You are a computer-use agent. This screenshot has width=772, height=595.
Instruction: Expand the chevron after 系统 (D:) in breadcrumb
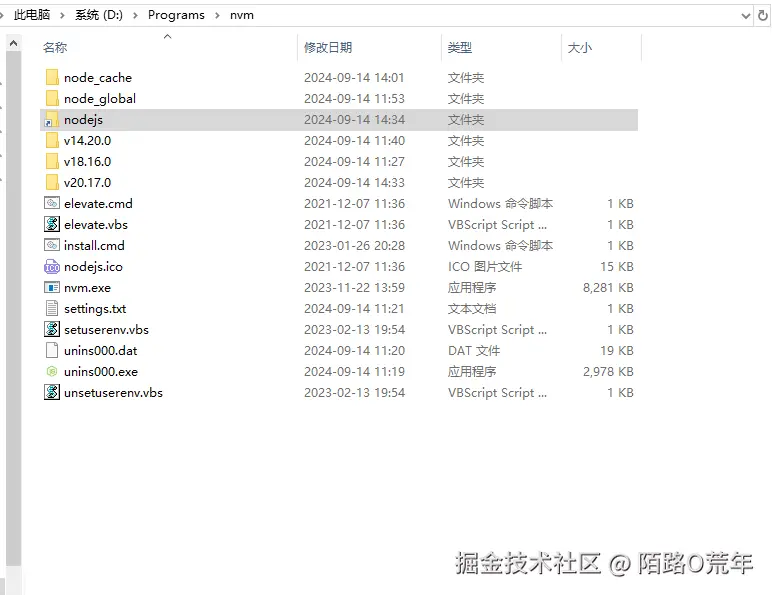coord(135,16)
